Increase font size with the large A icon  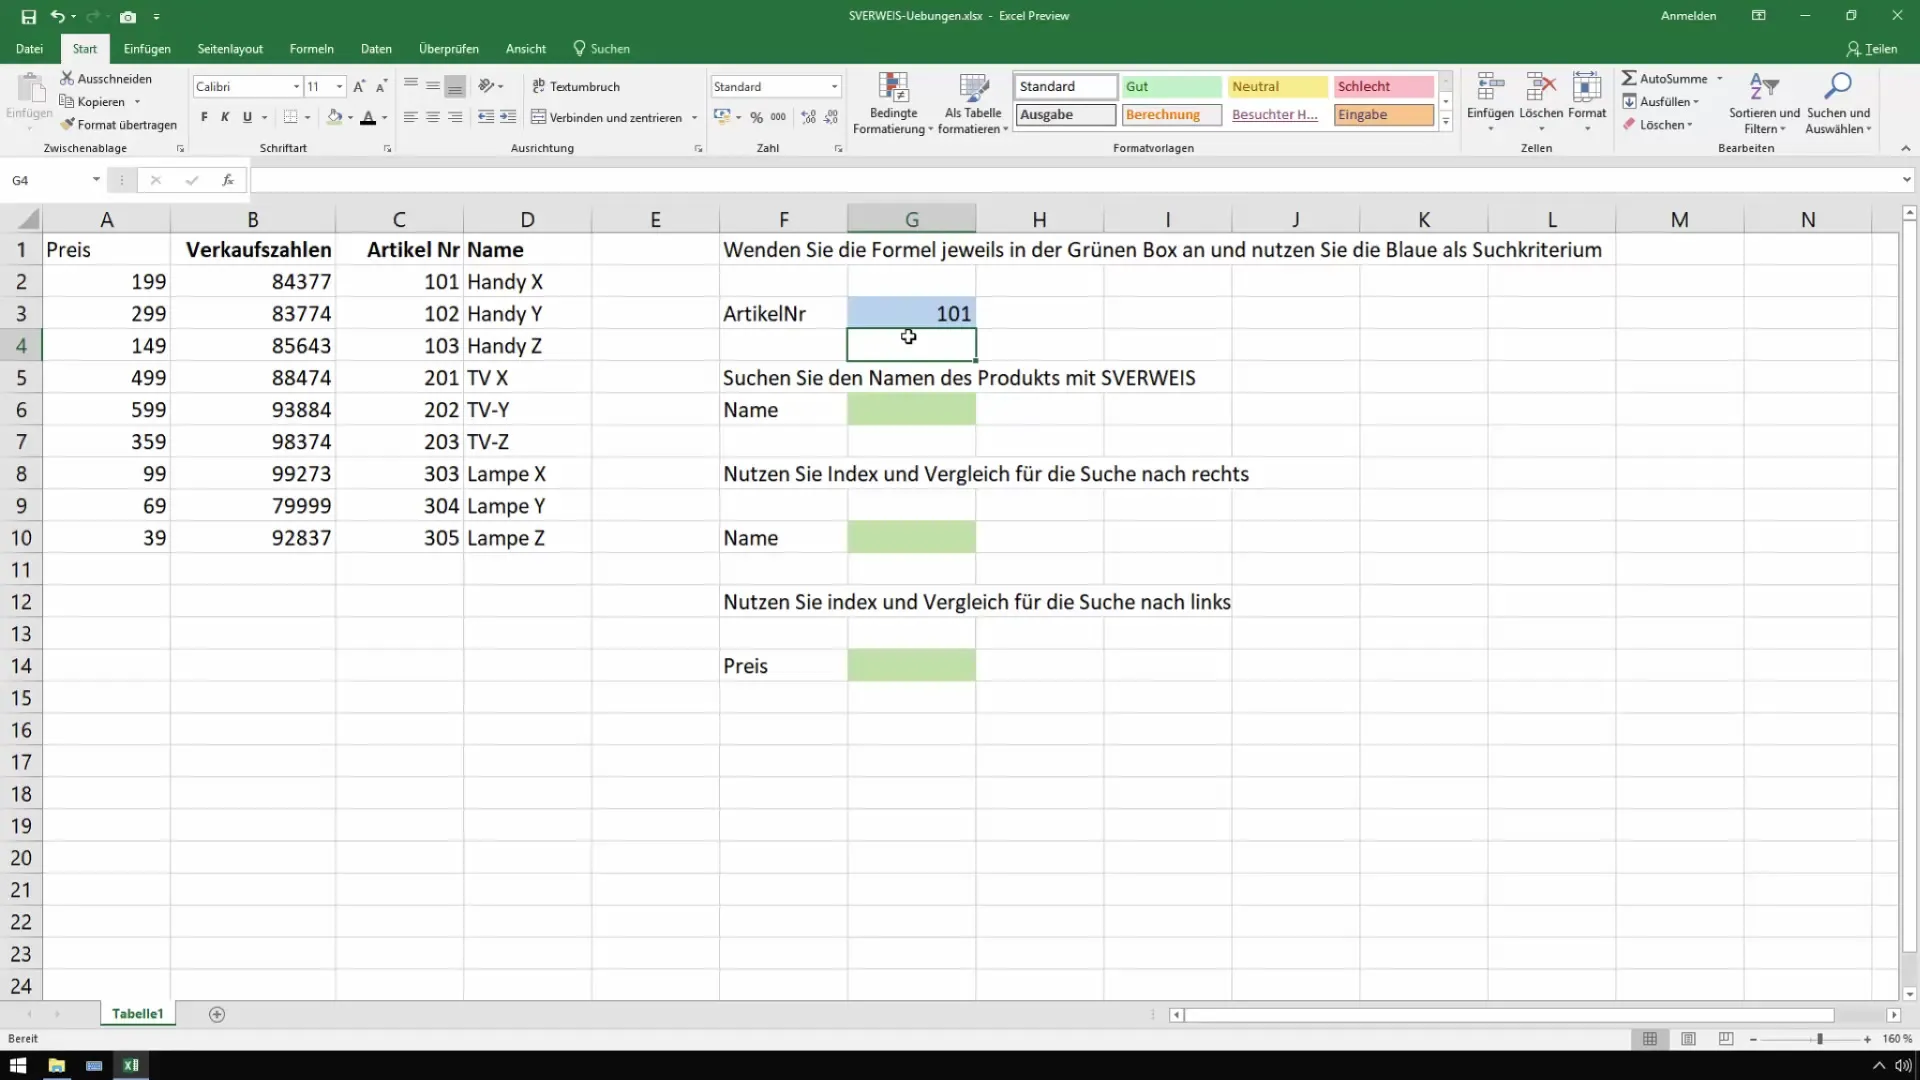(x=359, y=86)
